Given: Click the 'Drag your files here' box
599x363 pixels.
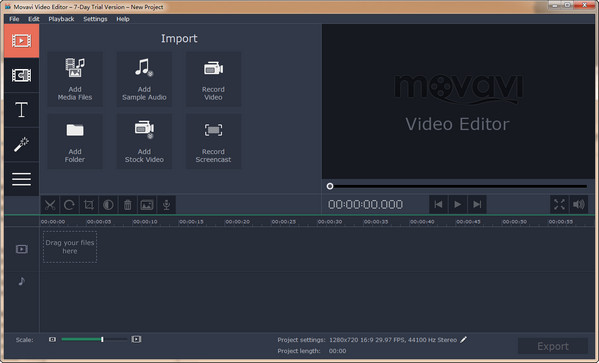Looking at the screenshot, I should pyautogui.click(x=70, y=247).
